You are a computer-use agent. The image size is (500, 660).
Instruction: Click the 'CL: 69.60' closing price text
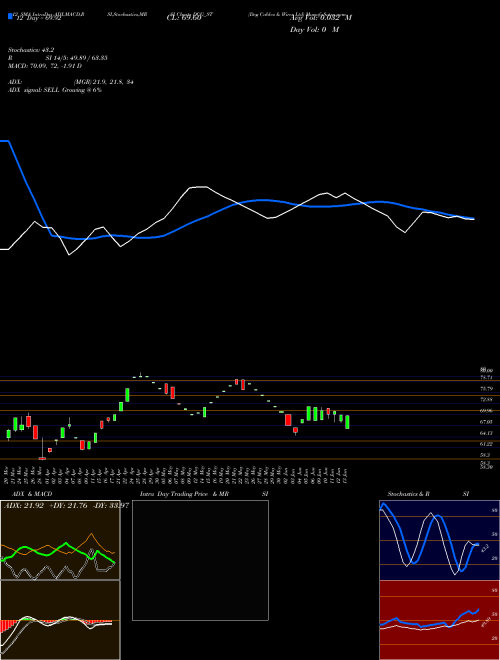click(185, 18)
